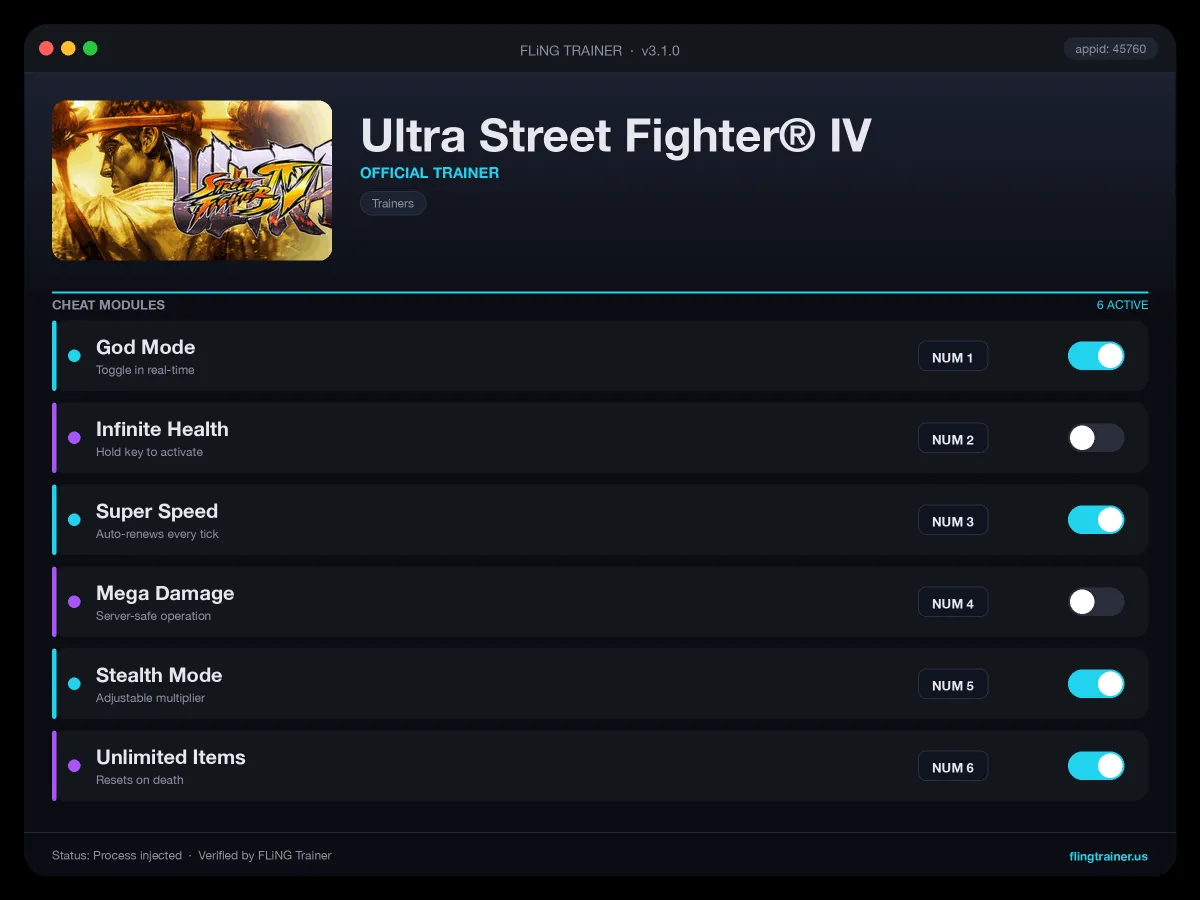
Task: Switch off Unlimited Items
Action: tap(1096, 766)
